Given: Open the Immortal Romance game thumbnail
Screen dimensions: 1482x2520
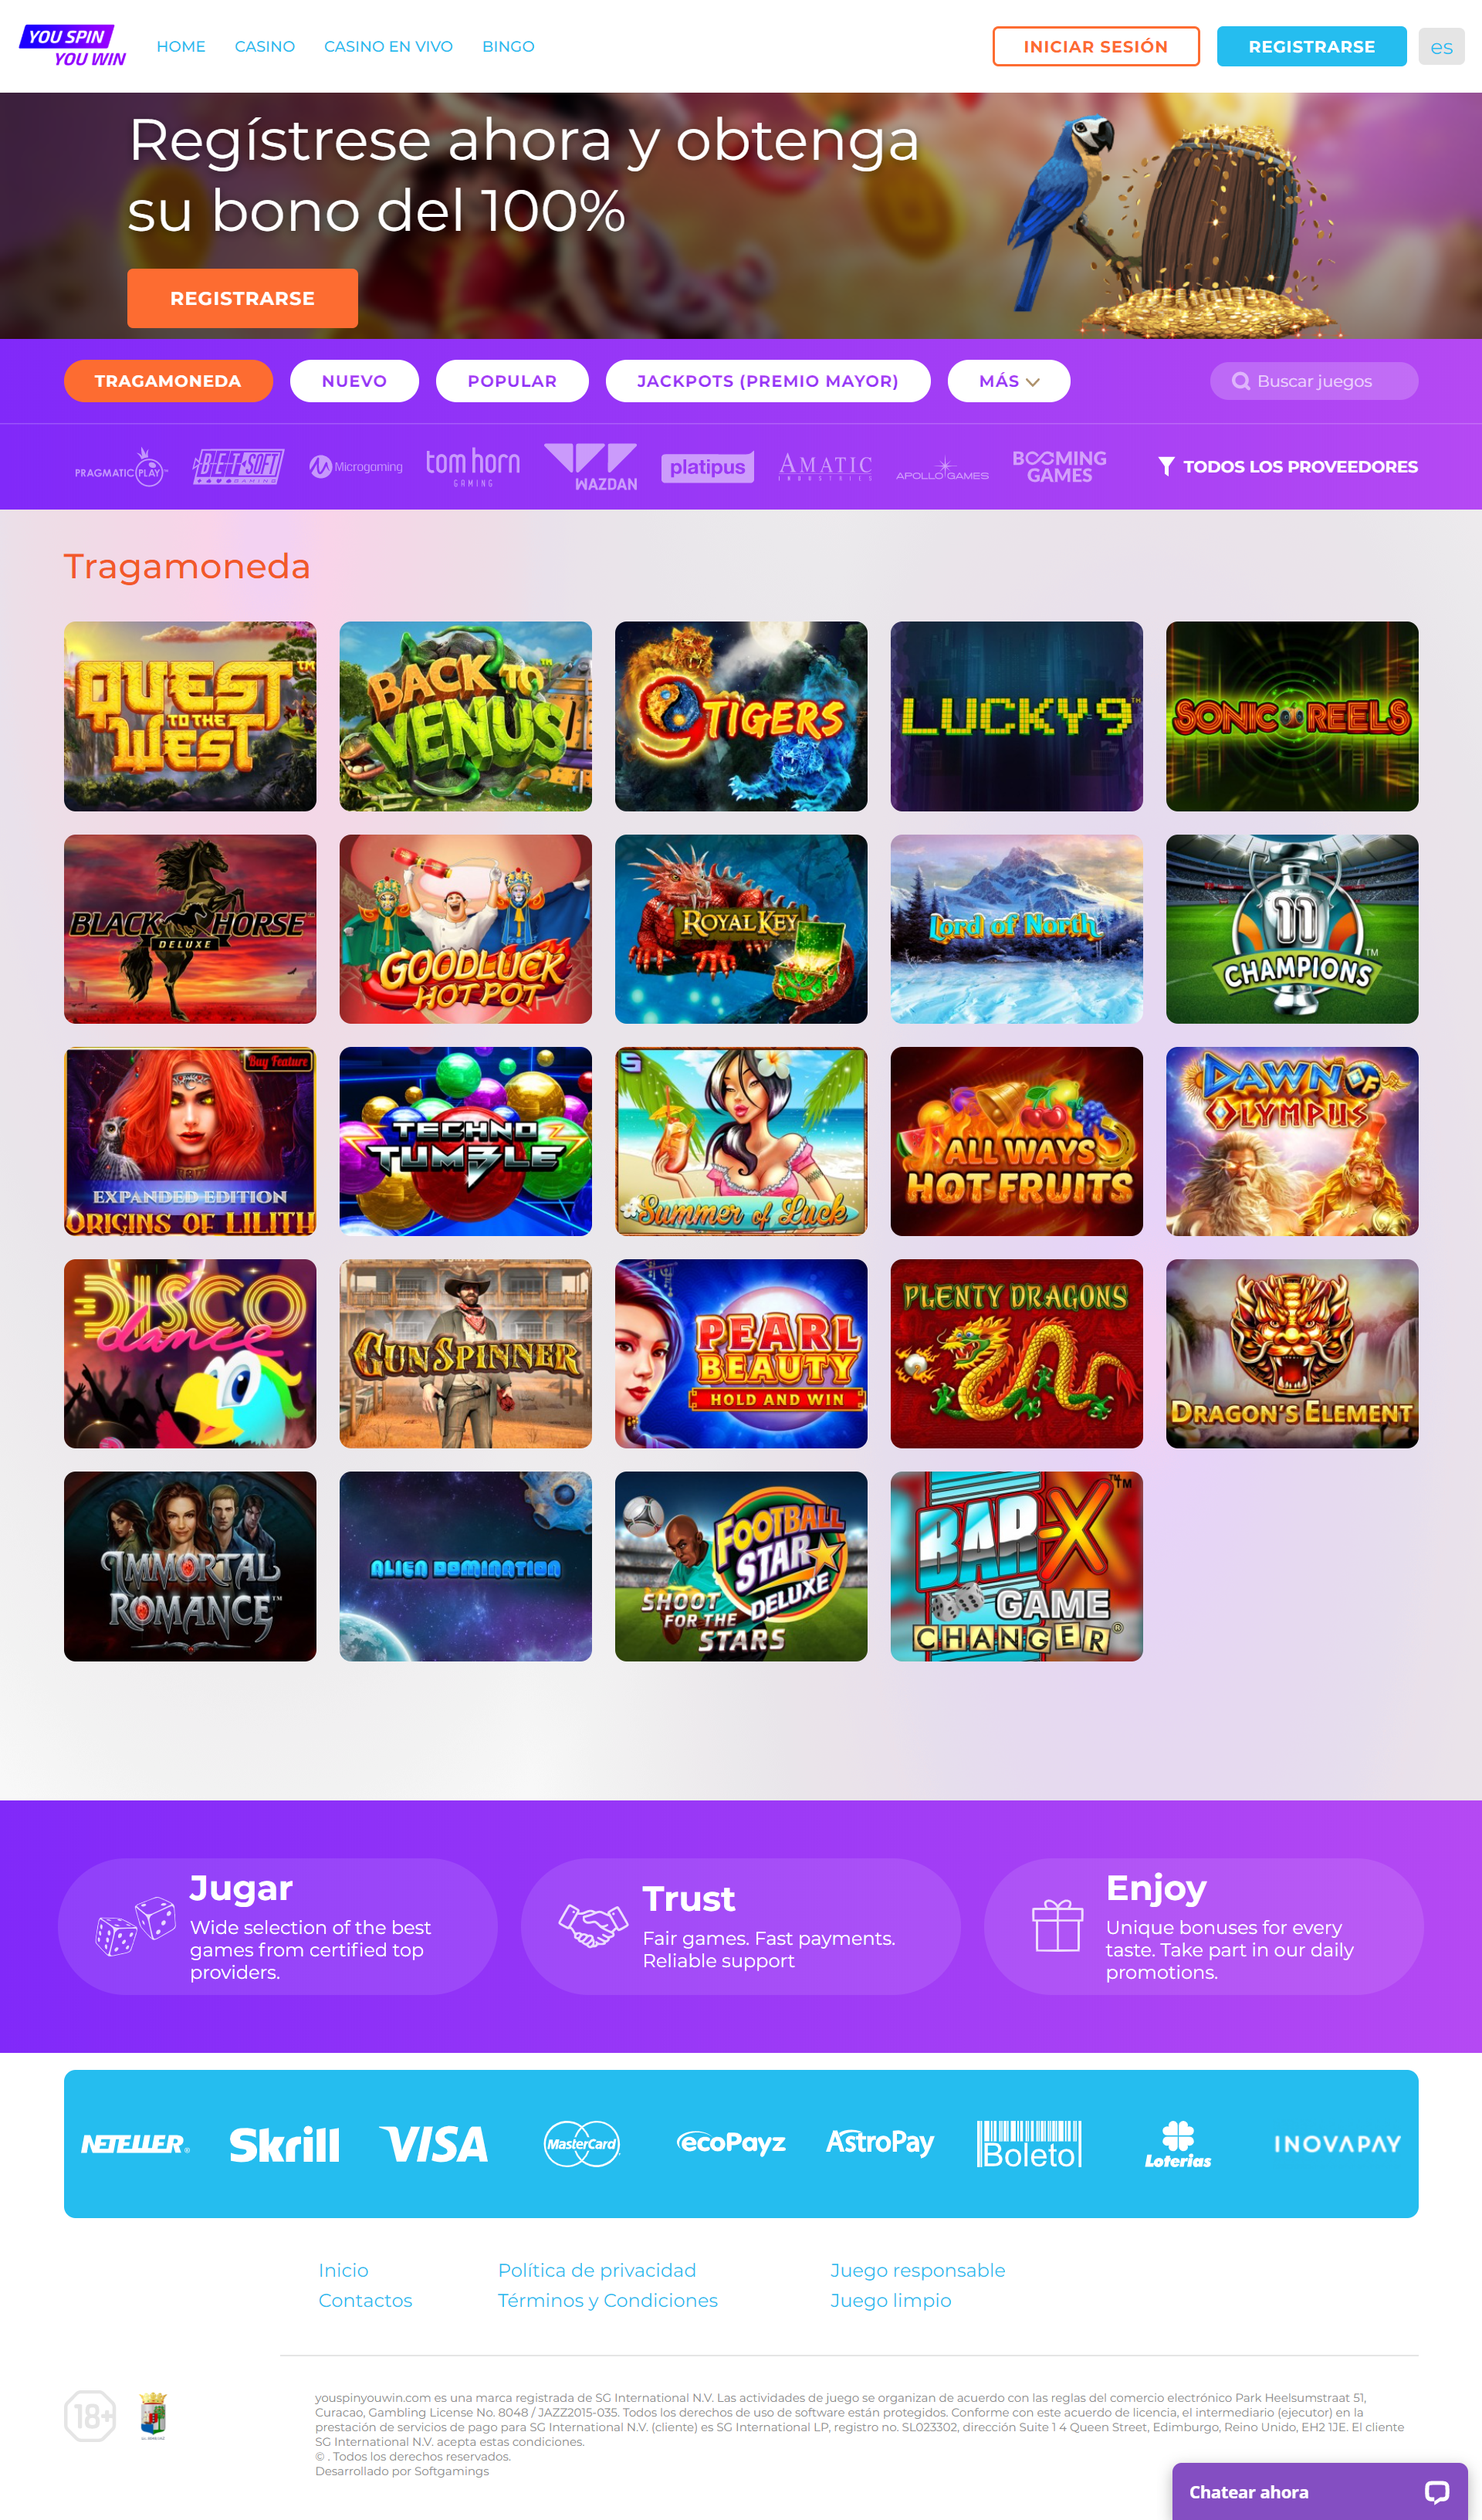Looking at the screenshot, I should [190, 1566].
